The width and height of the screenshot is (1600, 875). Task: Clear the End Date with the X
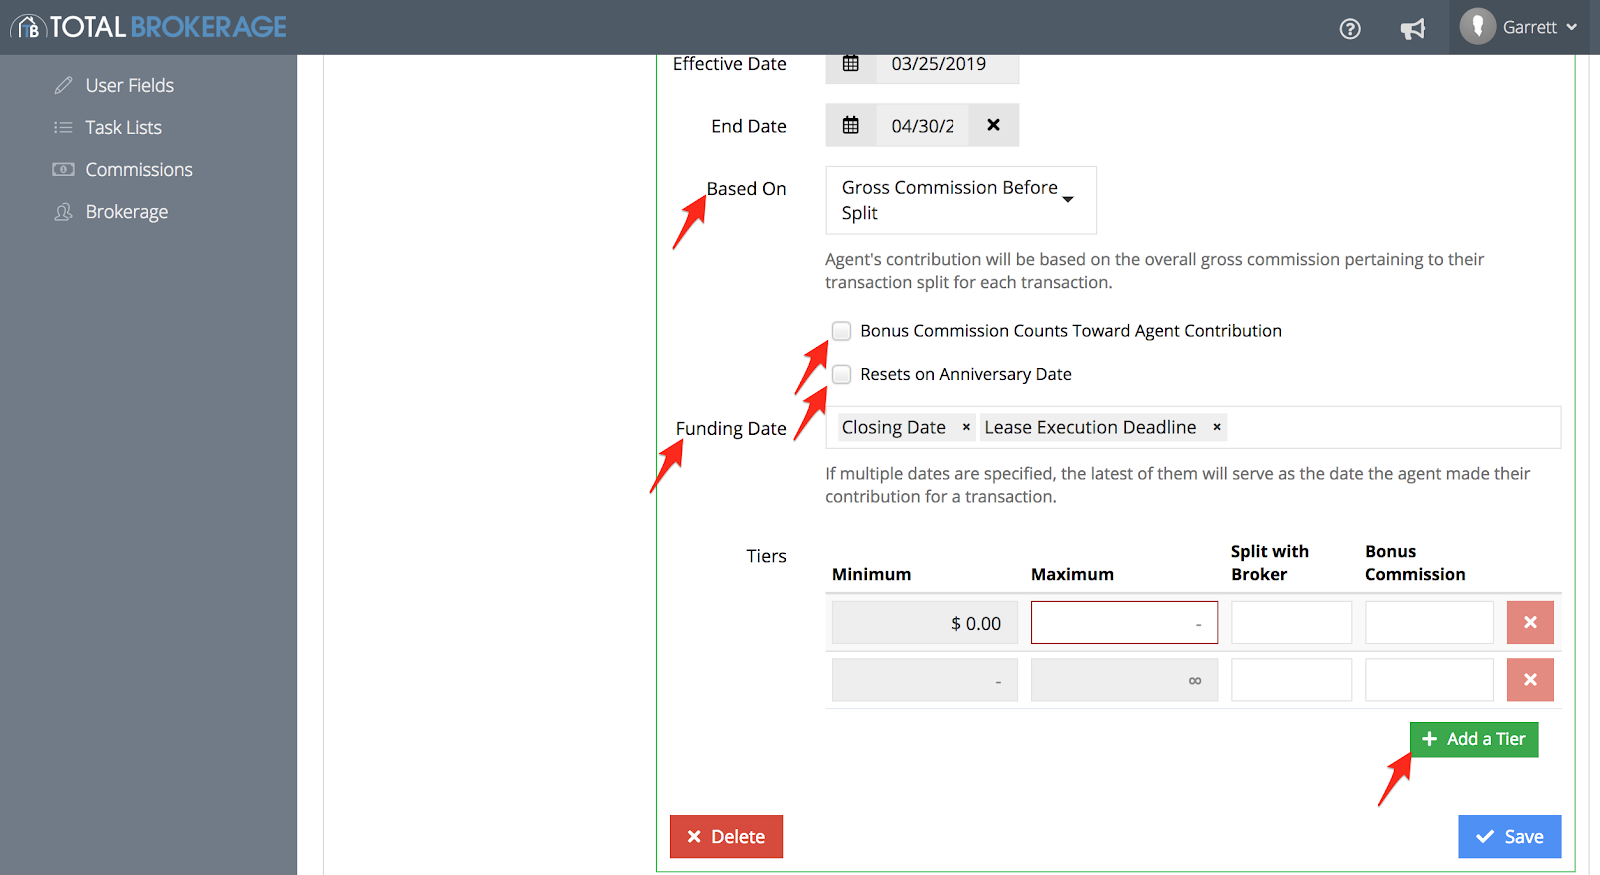click(993, 125)
